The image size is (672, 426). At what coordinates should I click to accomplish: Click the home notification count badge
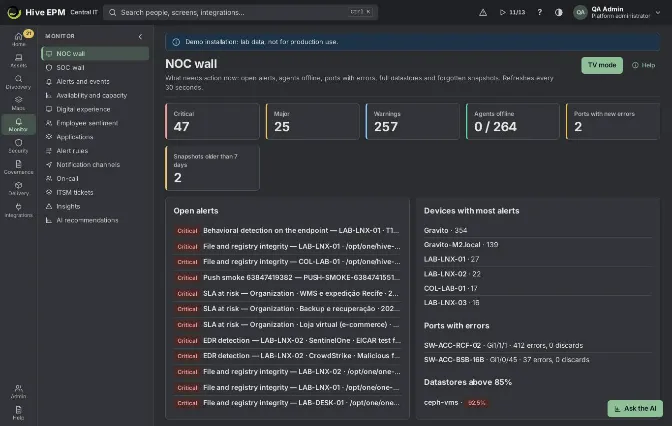tap(28, 33)
